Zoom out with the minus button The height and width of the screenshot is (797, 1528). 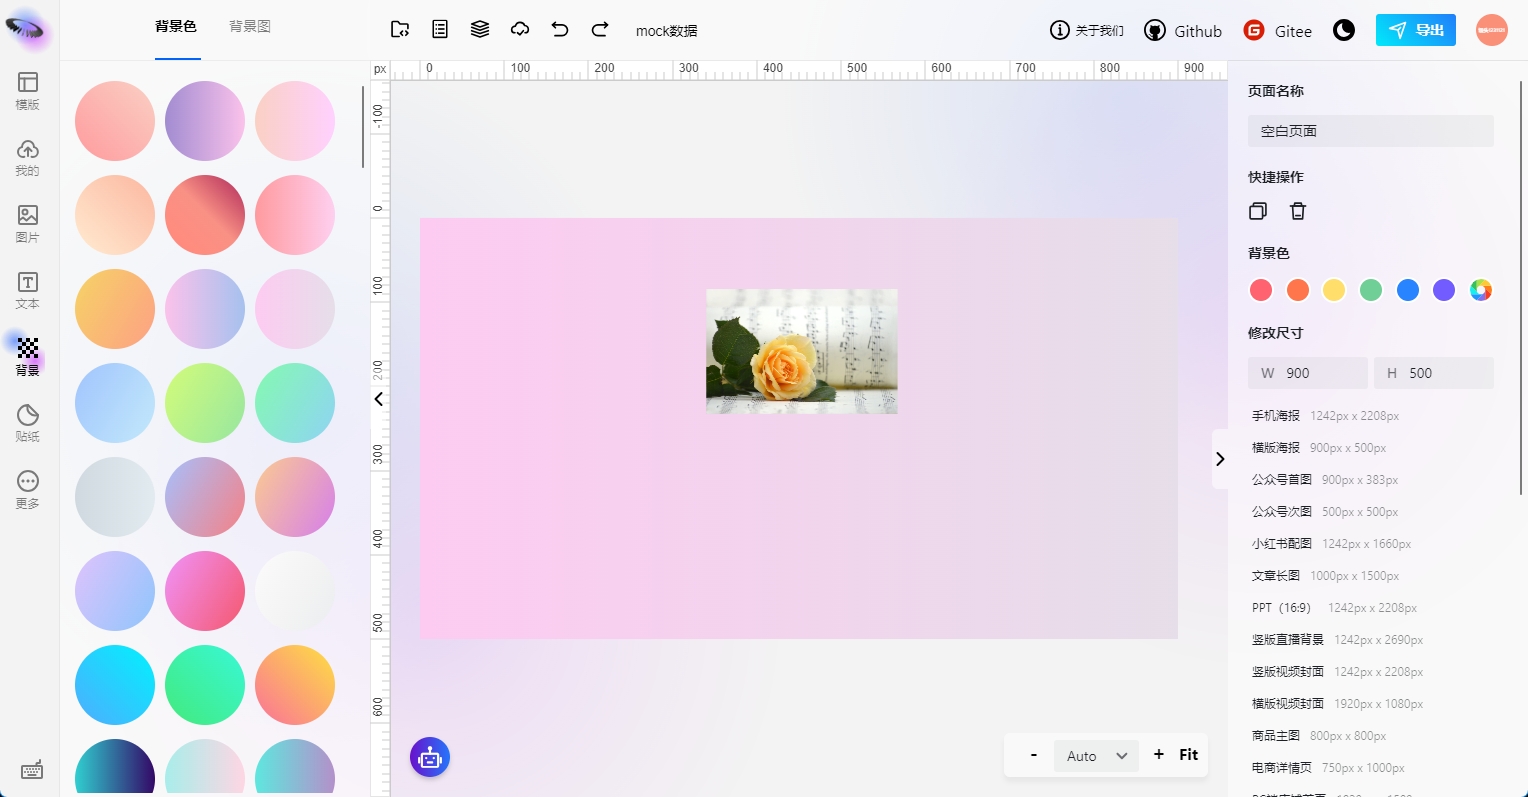click(1033, 755)
